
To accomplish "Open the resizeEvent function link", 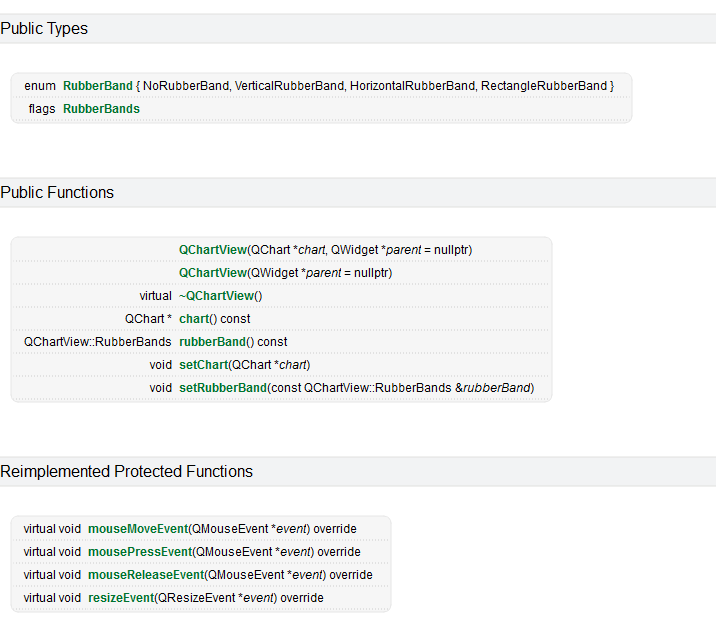I will [121, 597].
